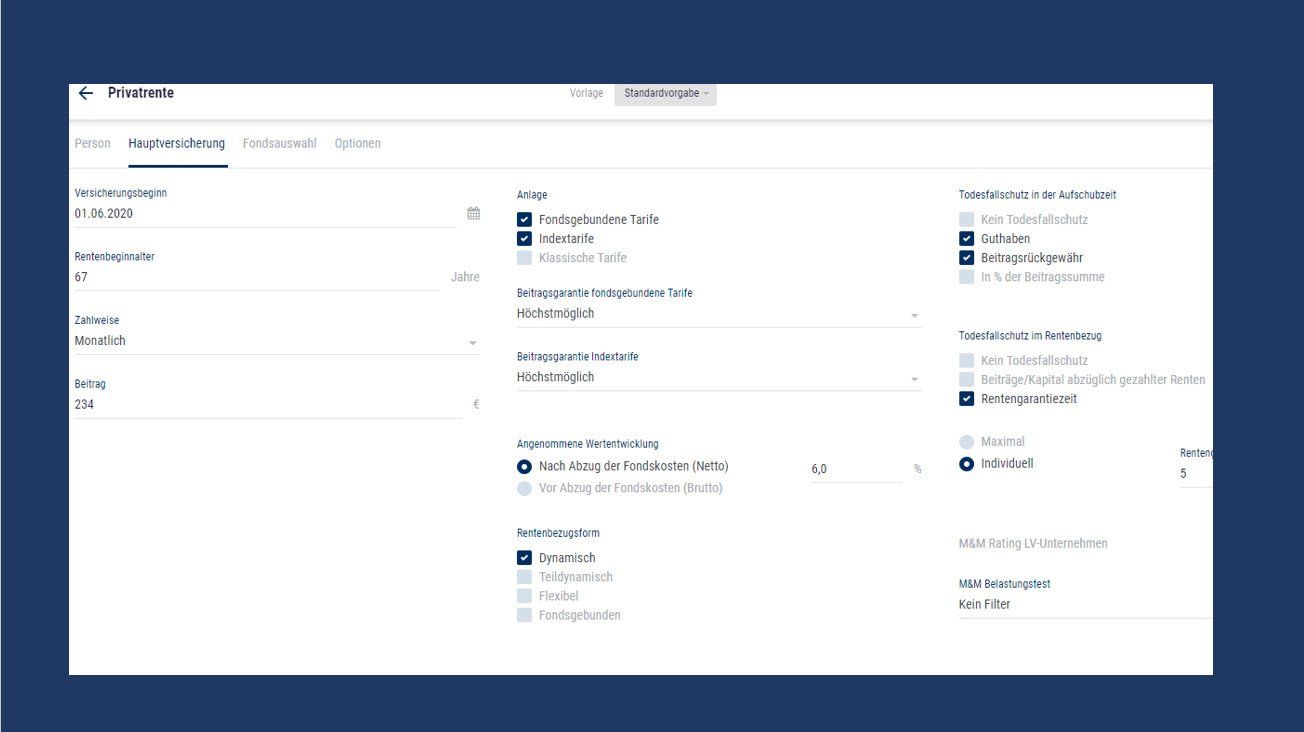Toggle the Indextarife checkbox
This screenshot has width=1304, height=732.
525,239
